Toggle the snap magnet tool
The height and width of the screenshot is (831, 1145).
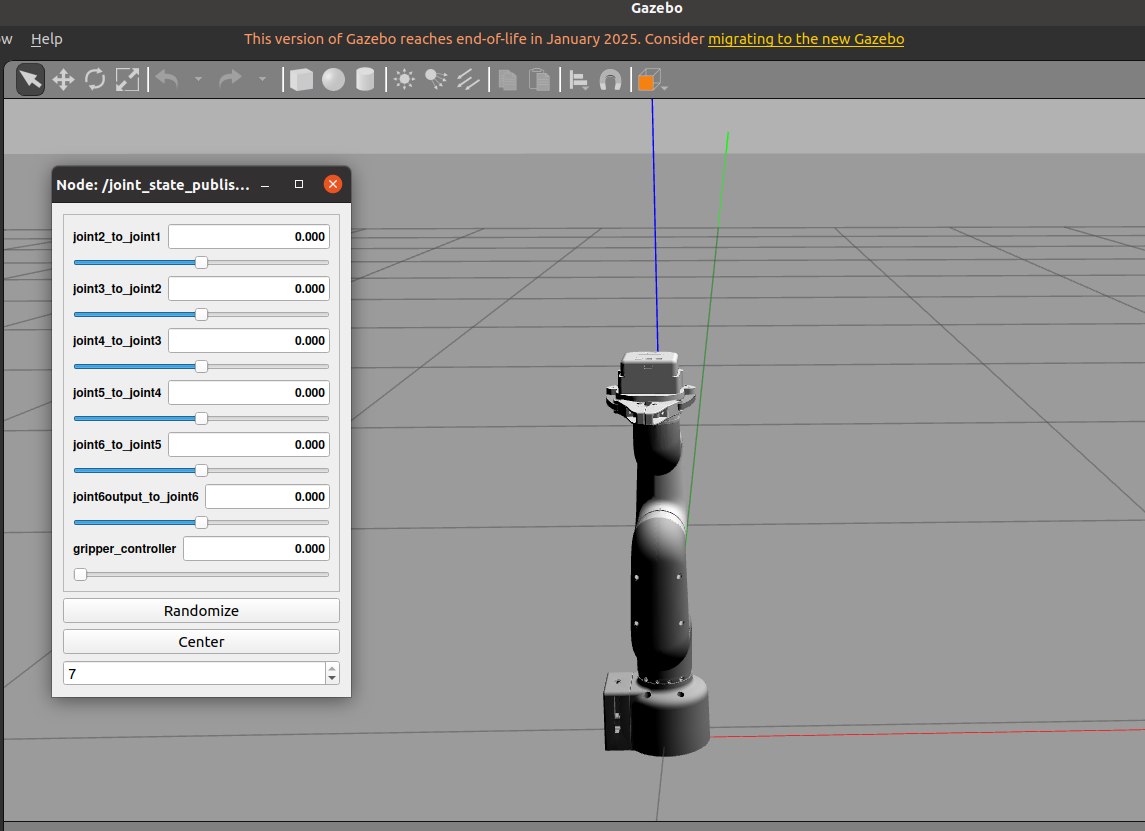[610, 80]
